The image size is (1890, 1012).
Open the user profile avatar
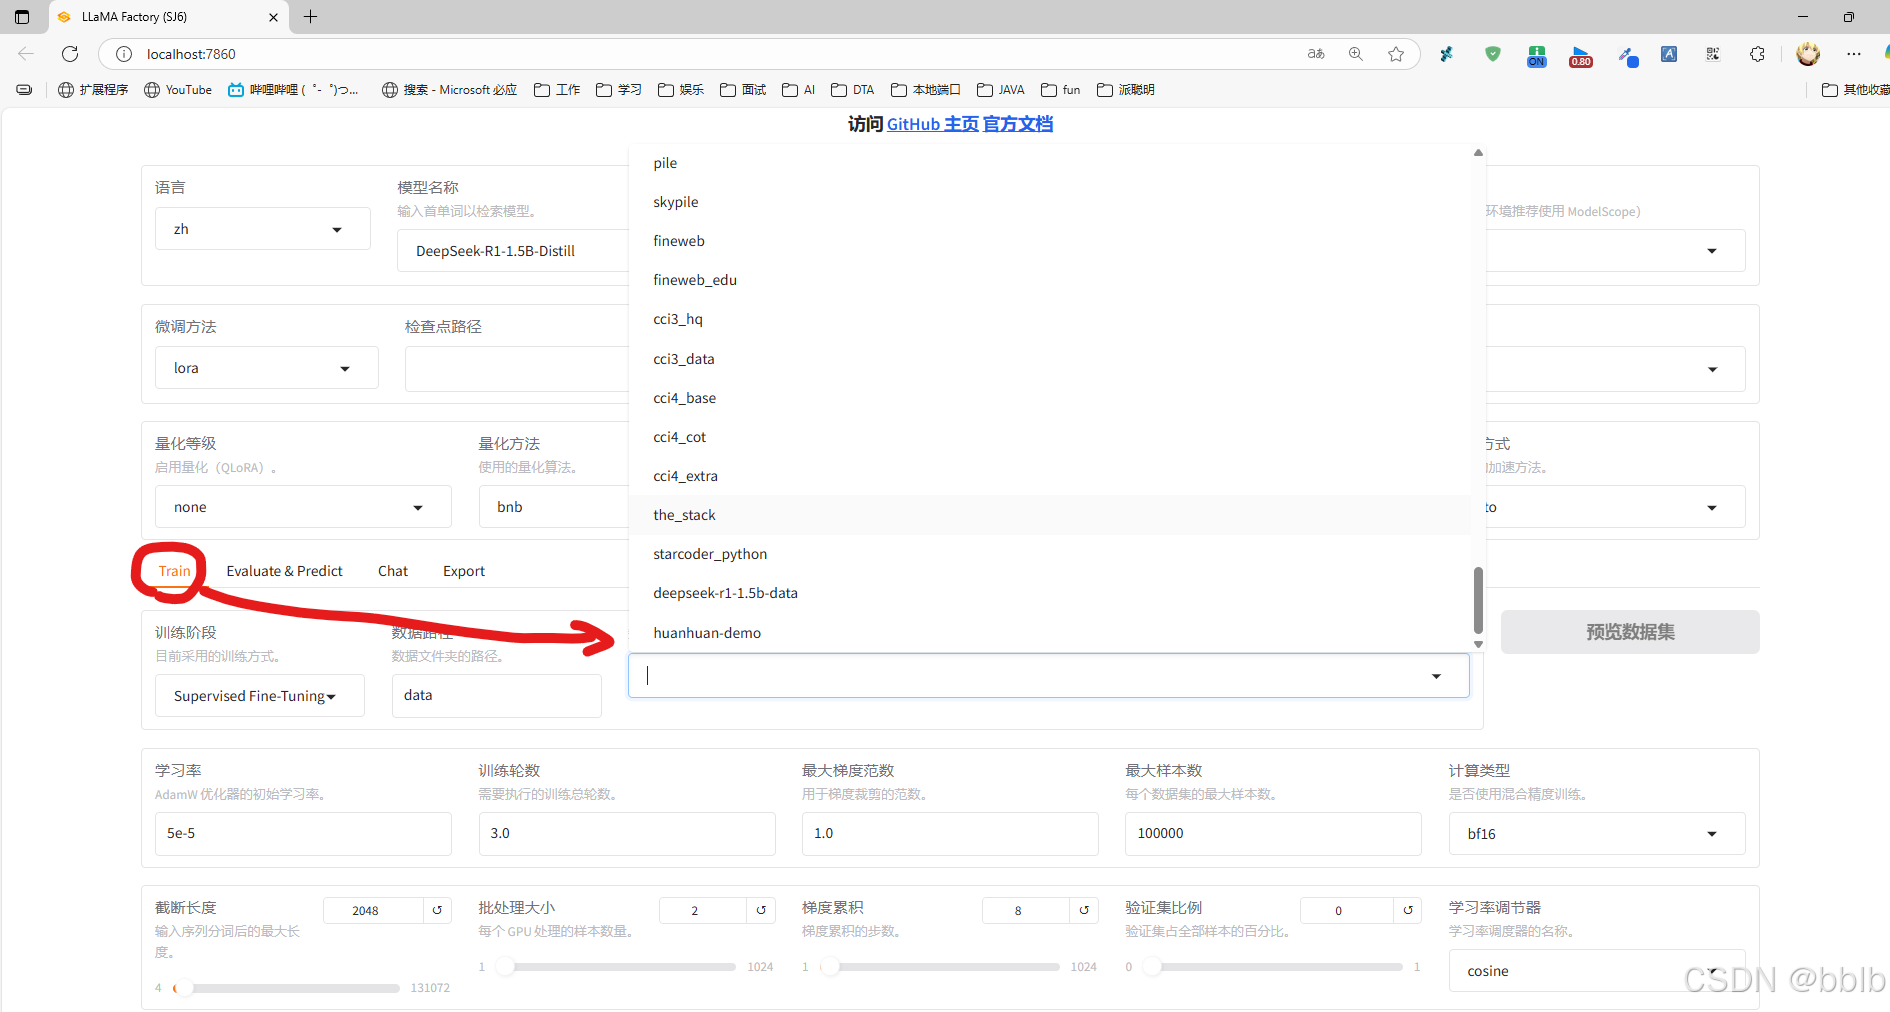[1808, 54]
